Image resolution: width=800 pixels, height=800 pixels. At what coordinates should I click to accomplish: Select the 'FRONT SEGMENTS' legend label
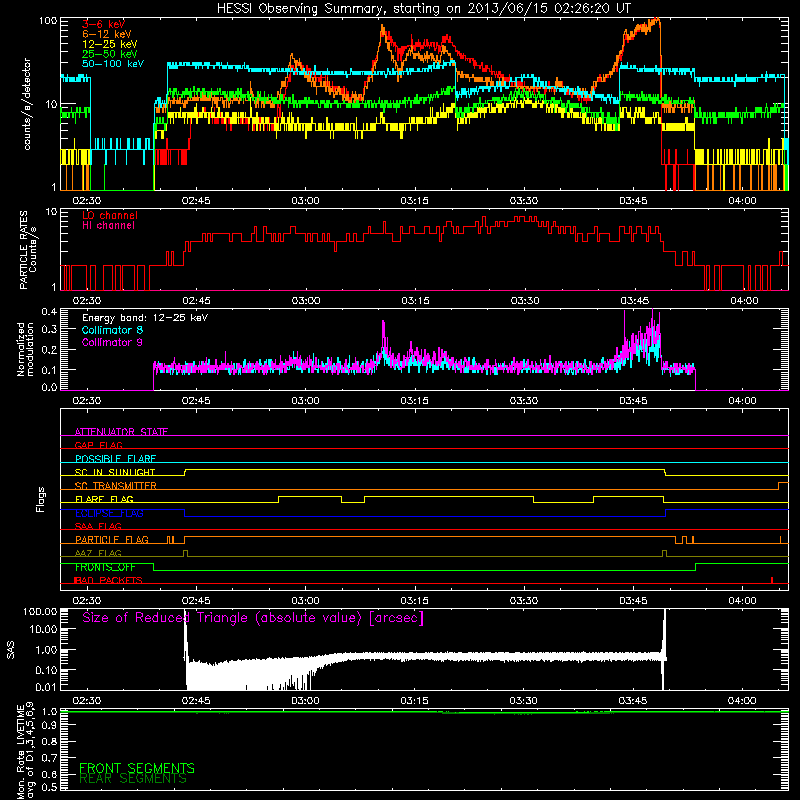click(x=137, y=768)
